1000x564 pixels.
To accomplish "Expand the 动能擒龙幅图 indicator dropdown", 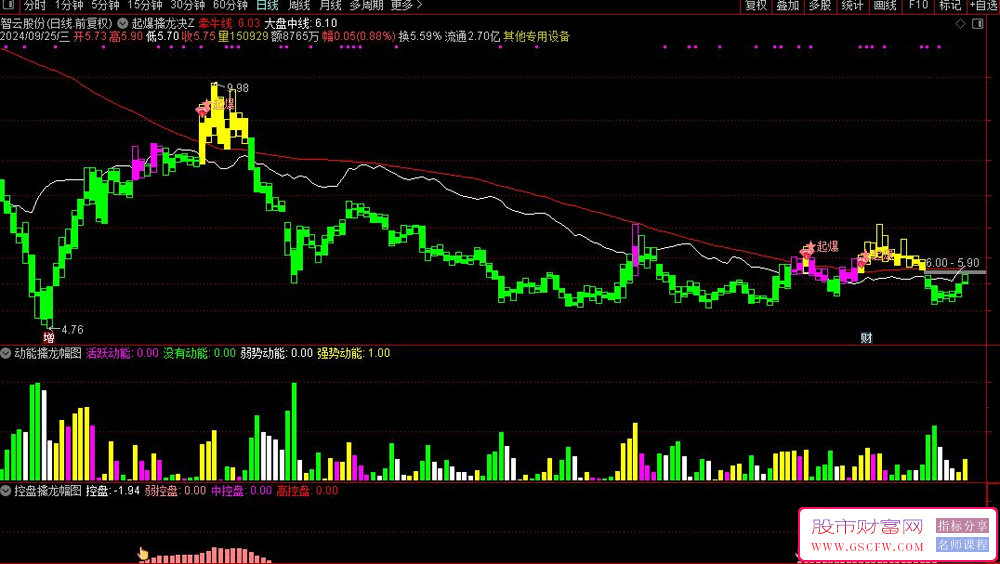I will [x=6, y=353].
